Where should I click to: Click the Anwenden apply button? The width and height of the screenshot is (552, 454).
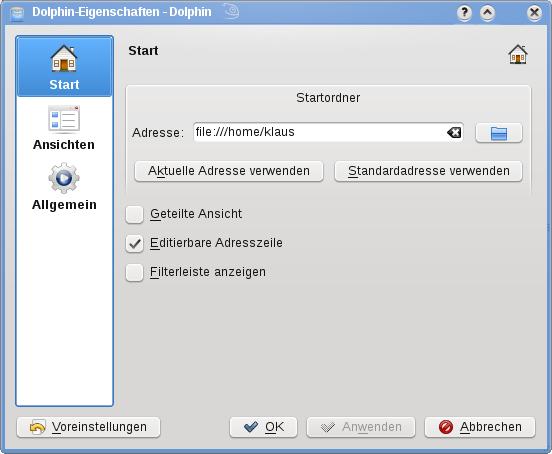click(361, 427)
